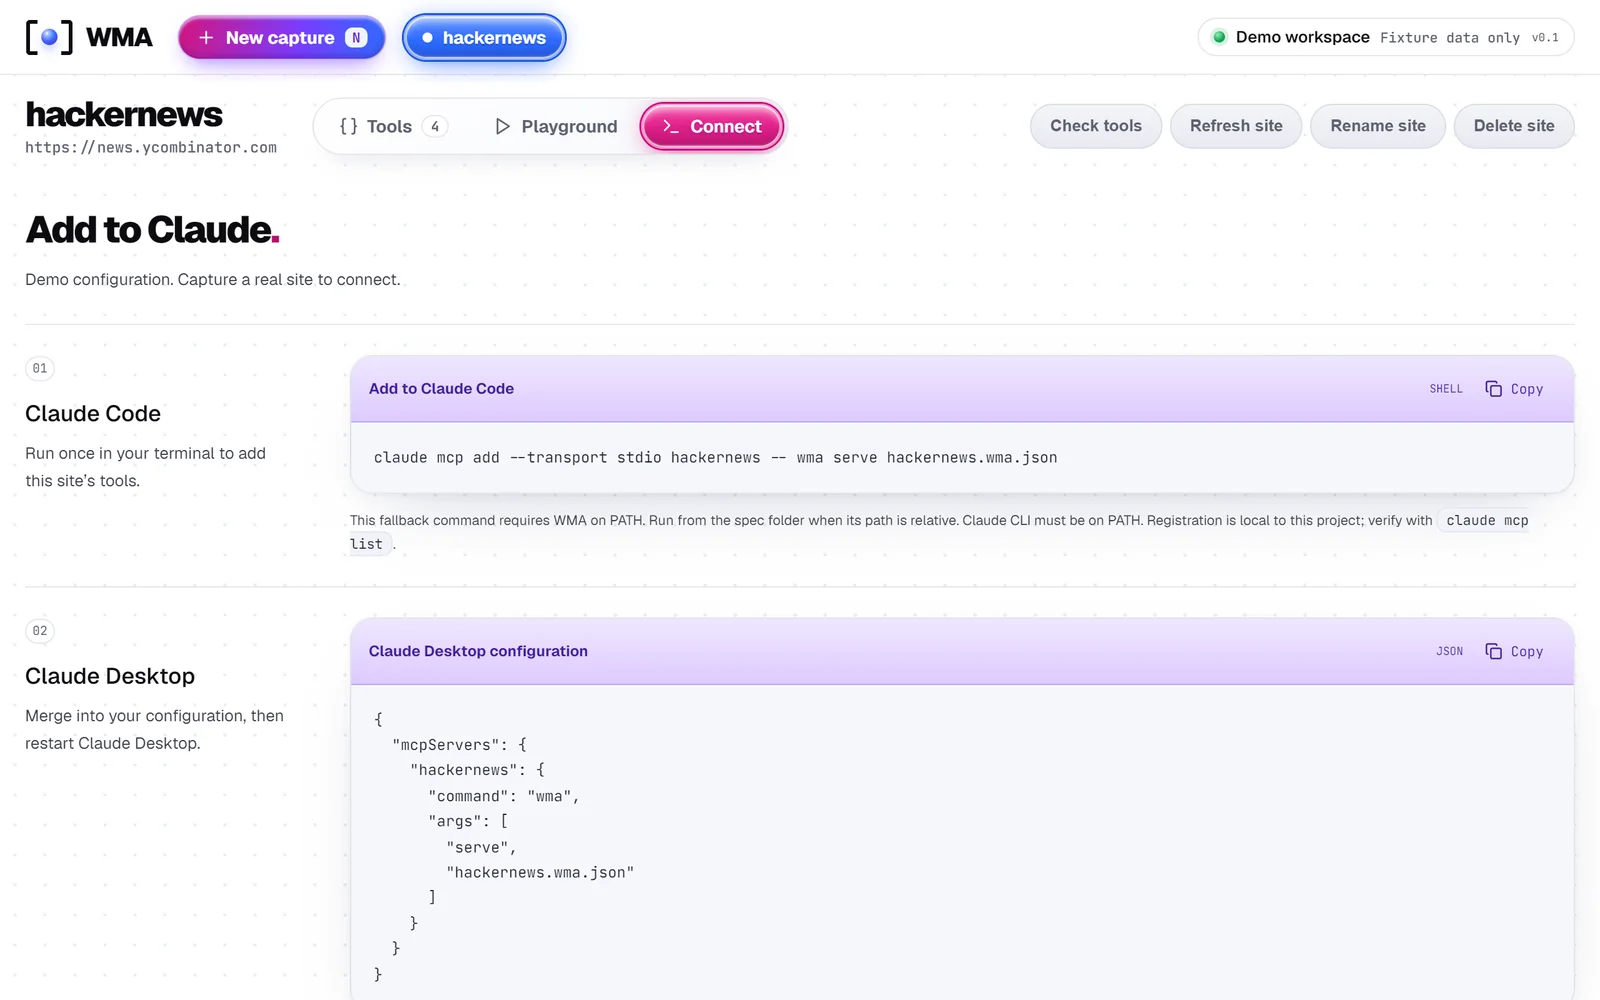1600x1000 pixels.
Task: Click the N shortcut badge on New capture
Action: [356, 38]
